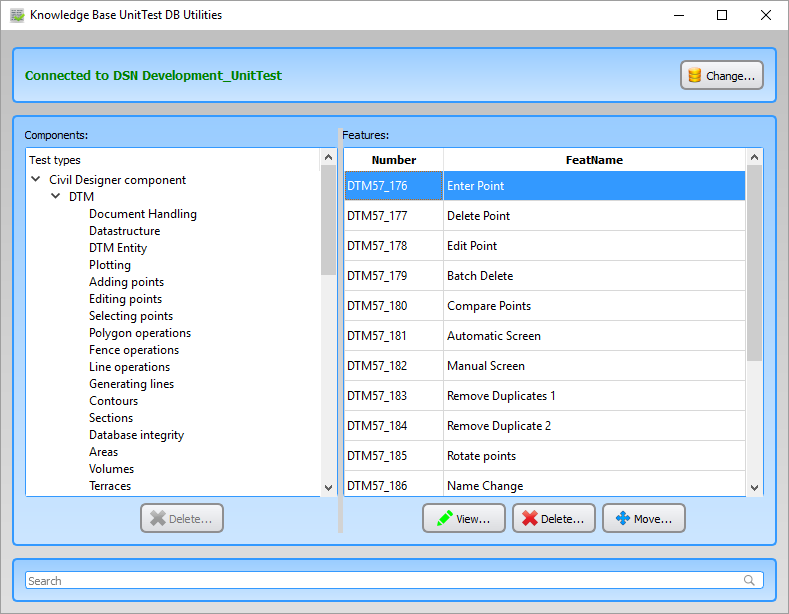Viewport: 789px width, 614px height.
Task: Click number cell DTM57_185
Action: (393, 456)
